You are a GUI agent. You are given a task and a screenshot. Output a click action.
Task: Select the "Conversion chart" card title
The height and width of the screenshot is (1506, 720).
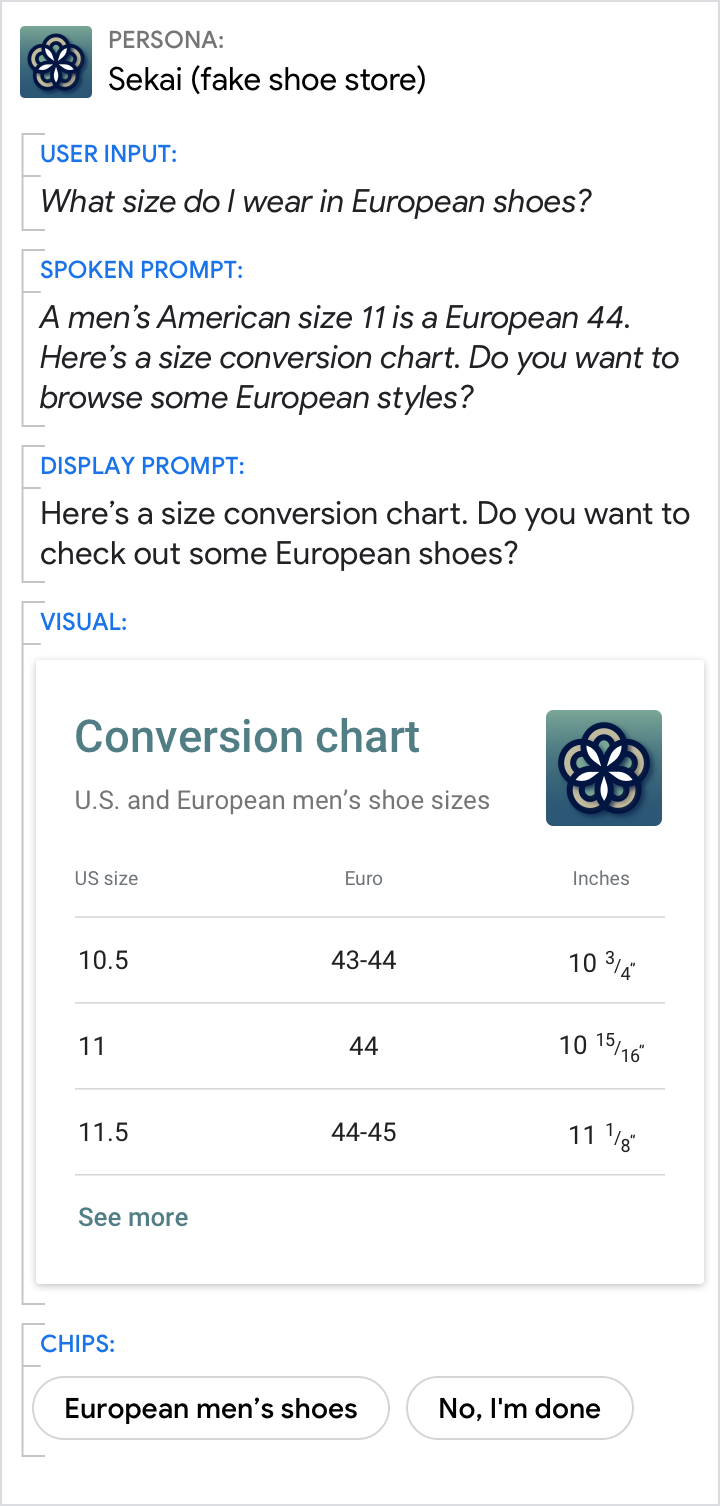click(x=247, y=737)
